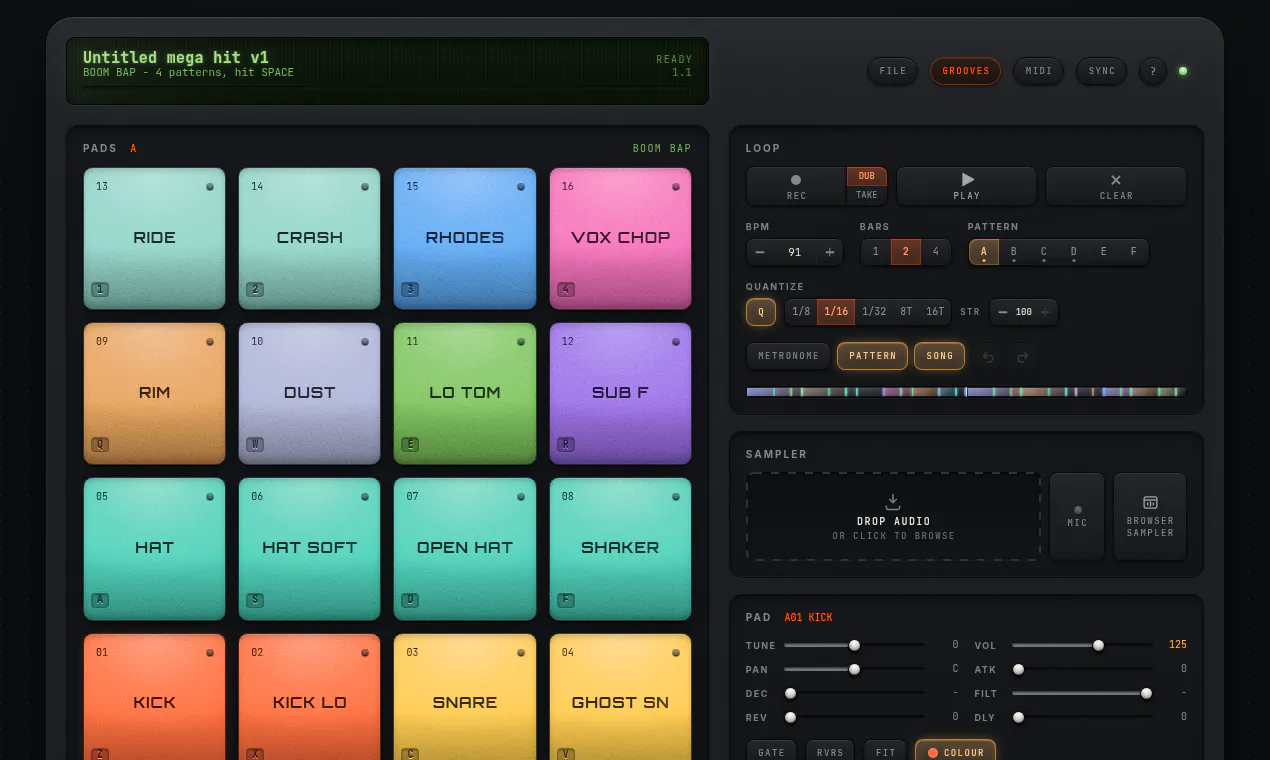Enable PATTERN playback mode
This screenshot has height=760, width=1270.
tap(873, 356)
